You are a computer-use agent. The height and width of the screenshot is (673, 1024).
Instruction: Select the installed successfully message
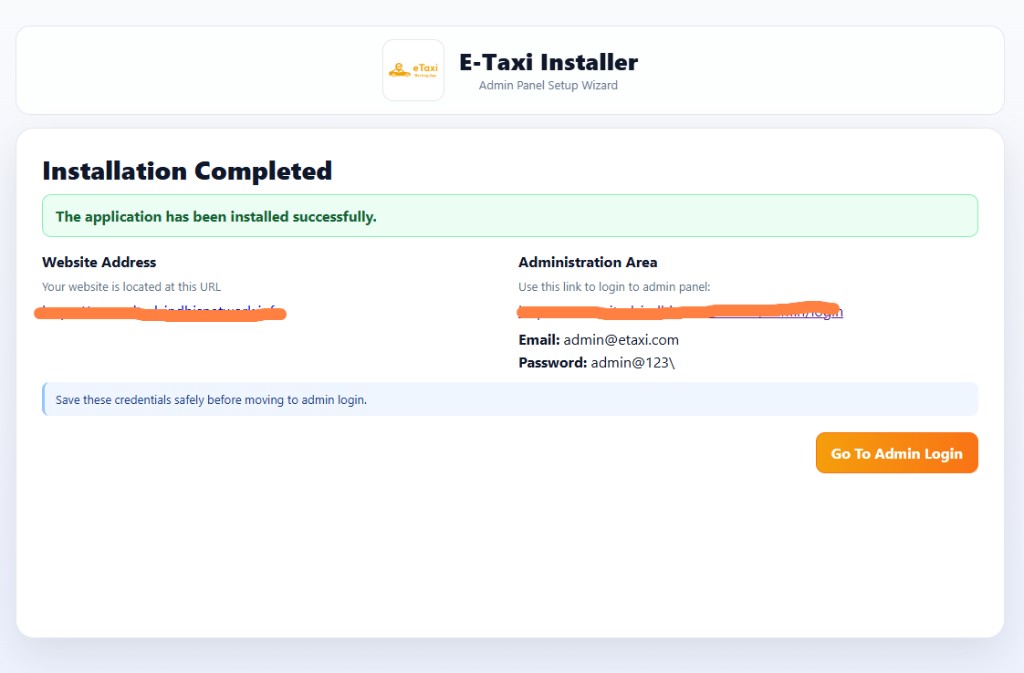(509, 216)
